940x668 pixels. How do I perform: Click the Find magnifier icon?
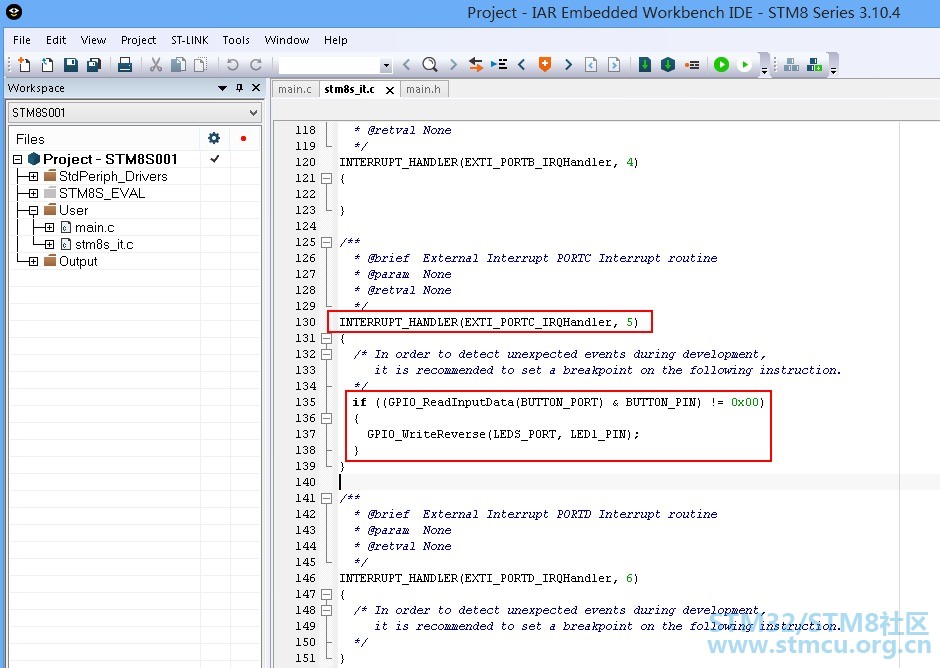click(430, 64)
